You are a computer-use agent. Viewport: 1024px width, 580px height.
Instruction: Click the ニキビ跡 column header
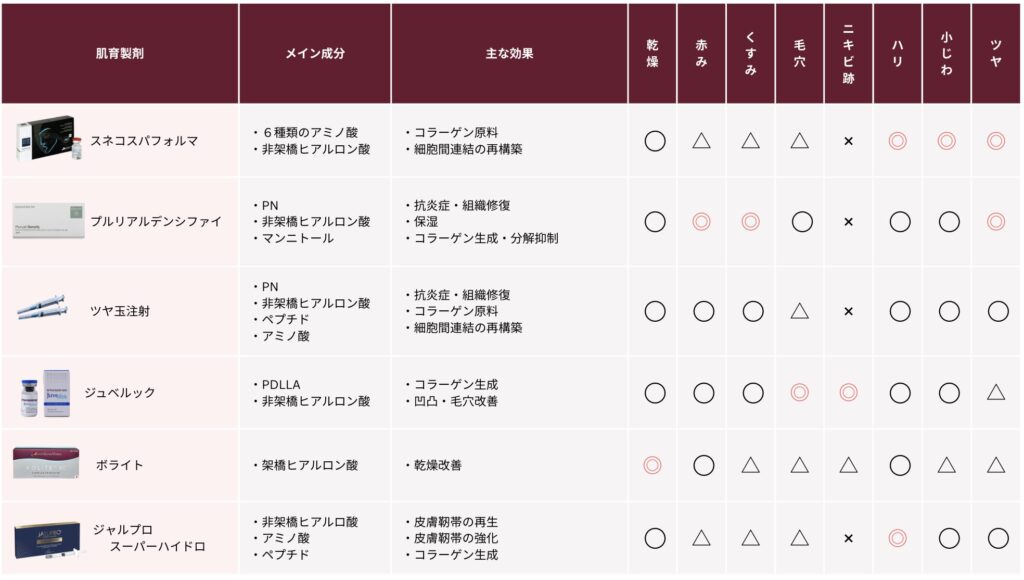pyautogui.click(x=848, y=54)
